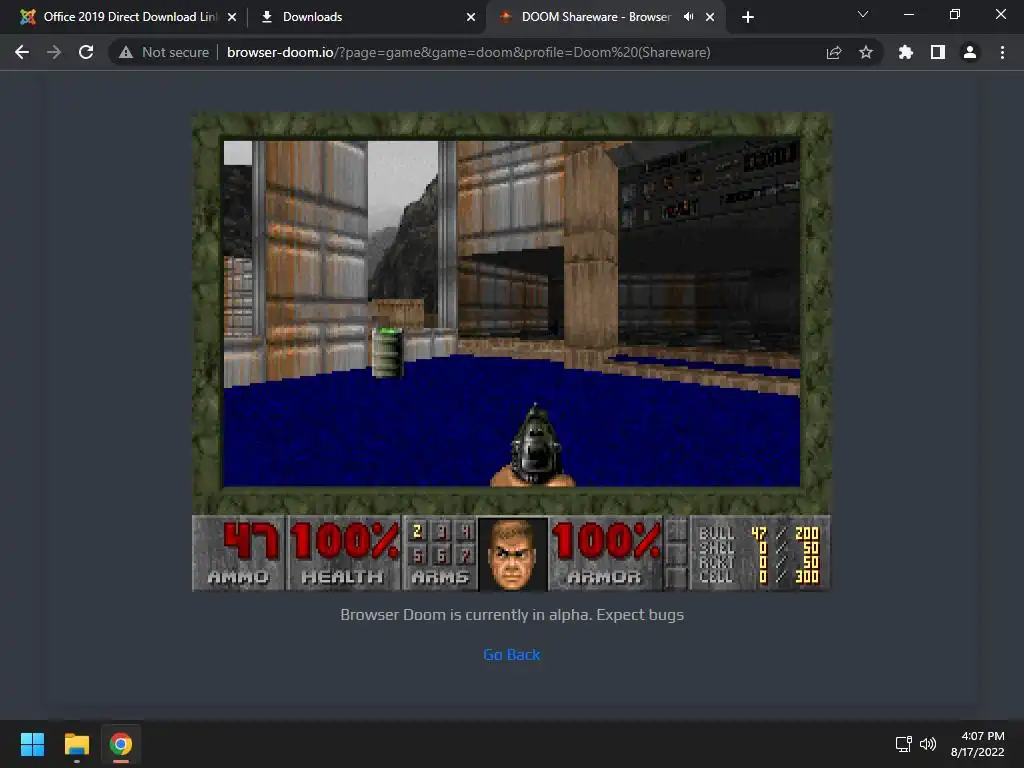Screen dimensions: 1024x768
Task: Click the 'Browser Doom is currently in alpha' text
Action: coord(512,615)
